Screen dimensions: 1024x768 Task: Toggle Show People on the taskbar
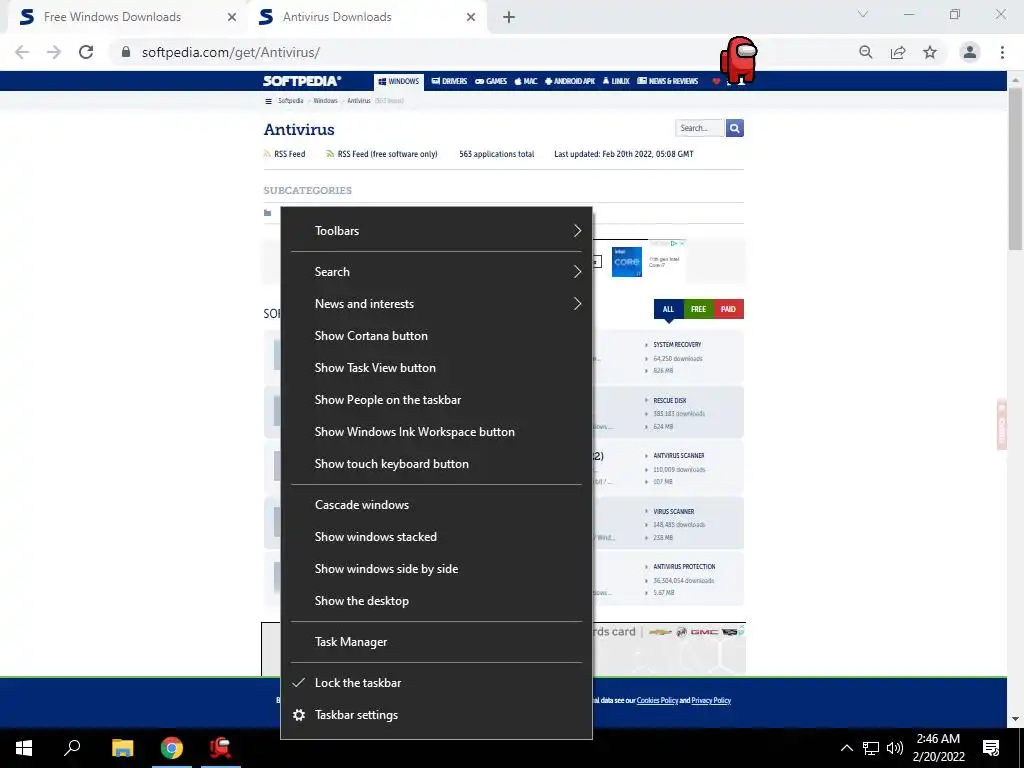pos(436,400)
